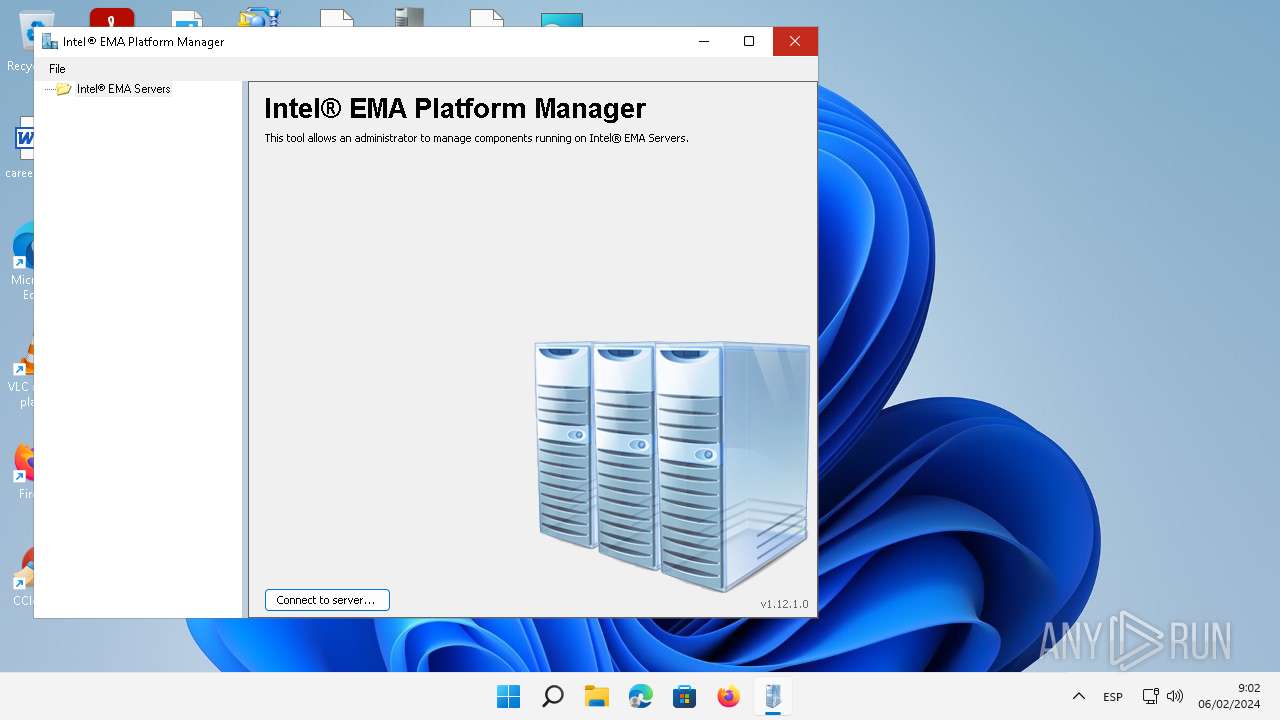Click the Connect to server... button
The image size is (1280, 720).
[327, 600]
